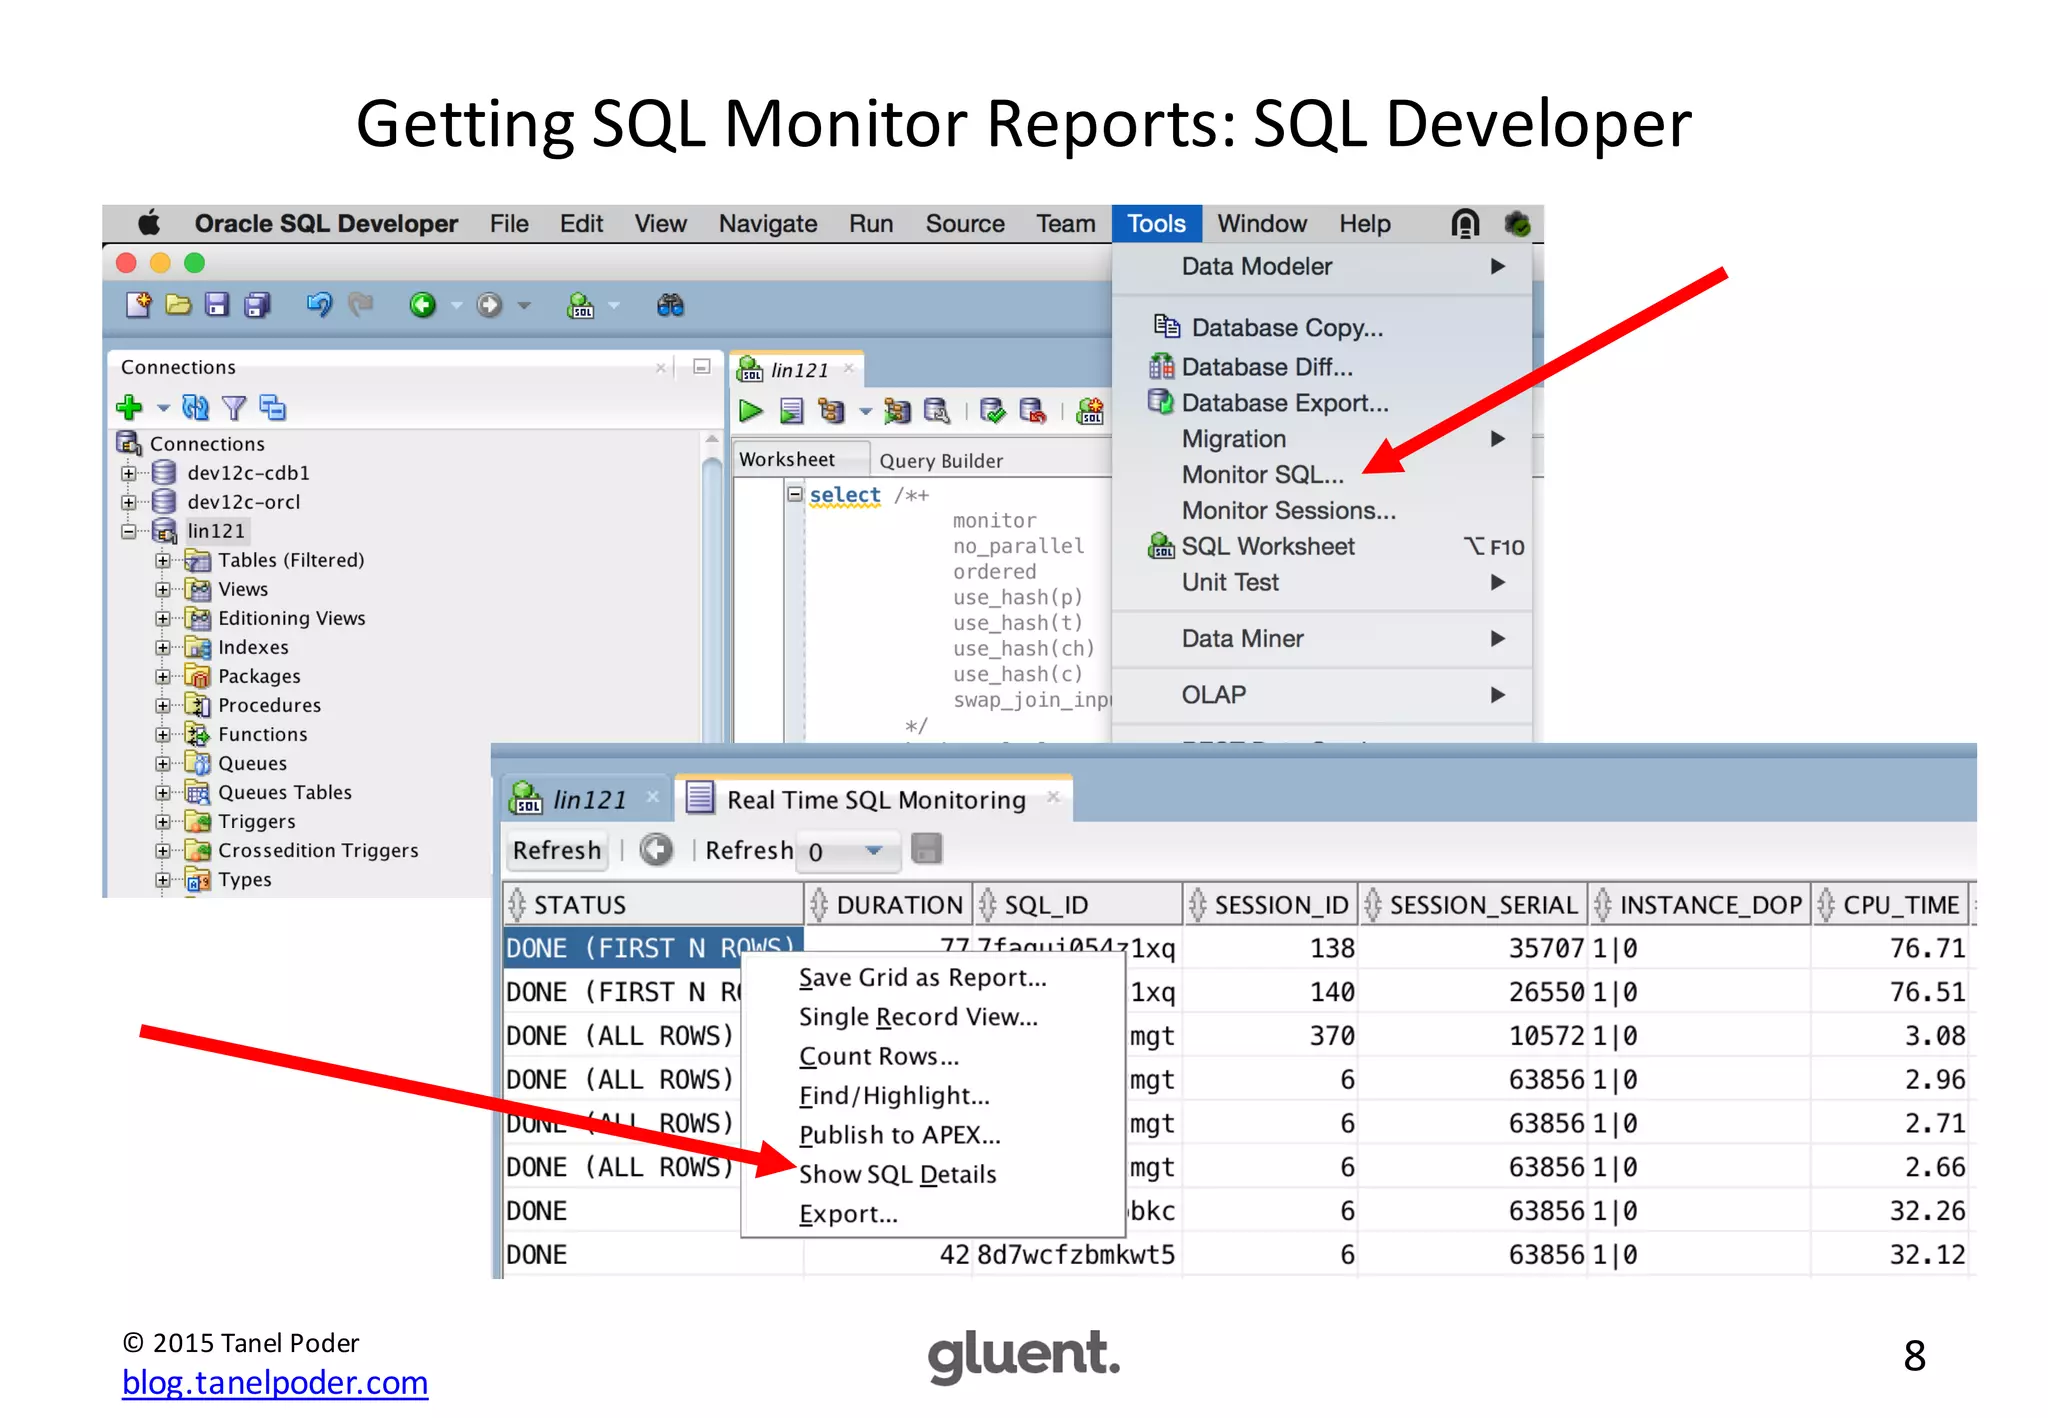This screenshot has height=1418, width=2048.
Task: Click the Commit icon in worksheet toolbar
Action: click(x=993, y=411)
